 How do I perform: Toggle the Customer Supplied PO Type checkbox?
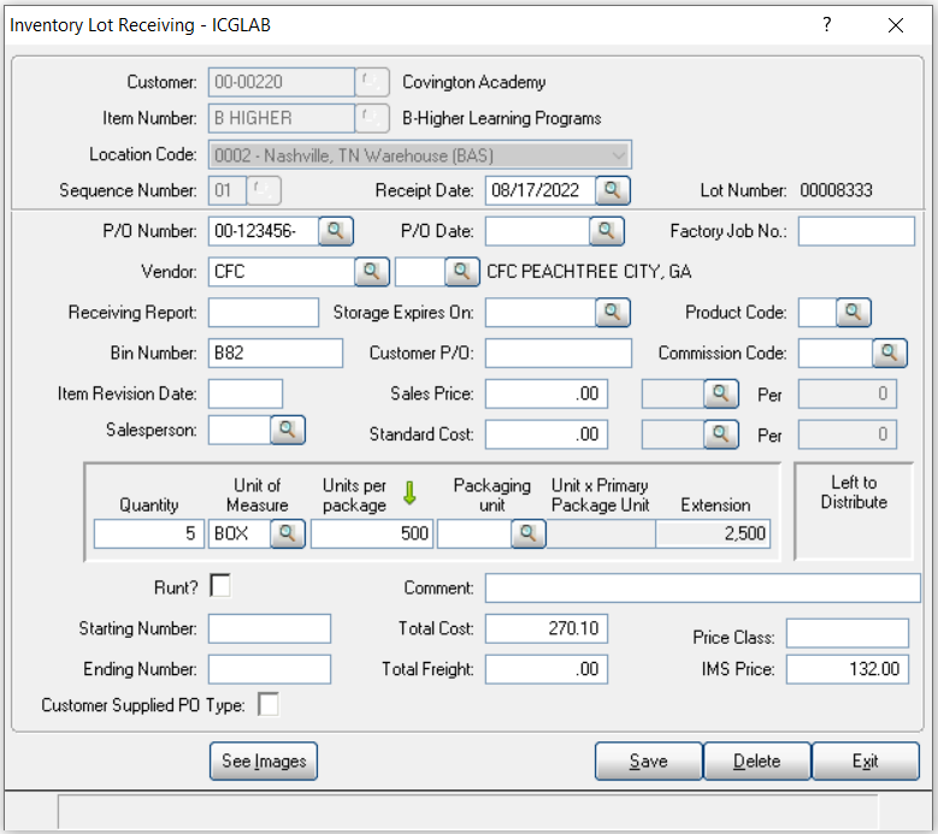coord(268,704)
